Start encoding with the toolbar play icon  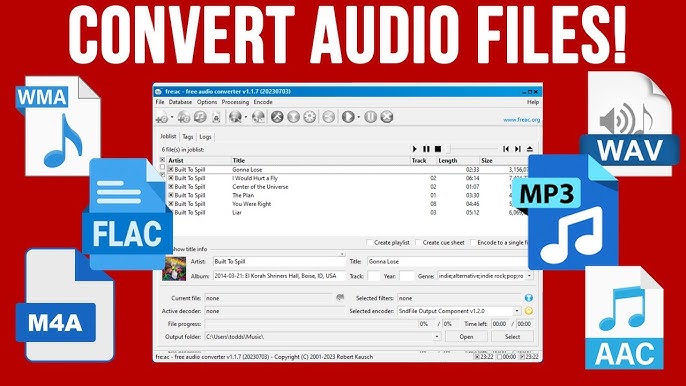pos(348,117)
